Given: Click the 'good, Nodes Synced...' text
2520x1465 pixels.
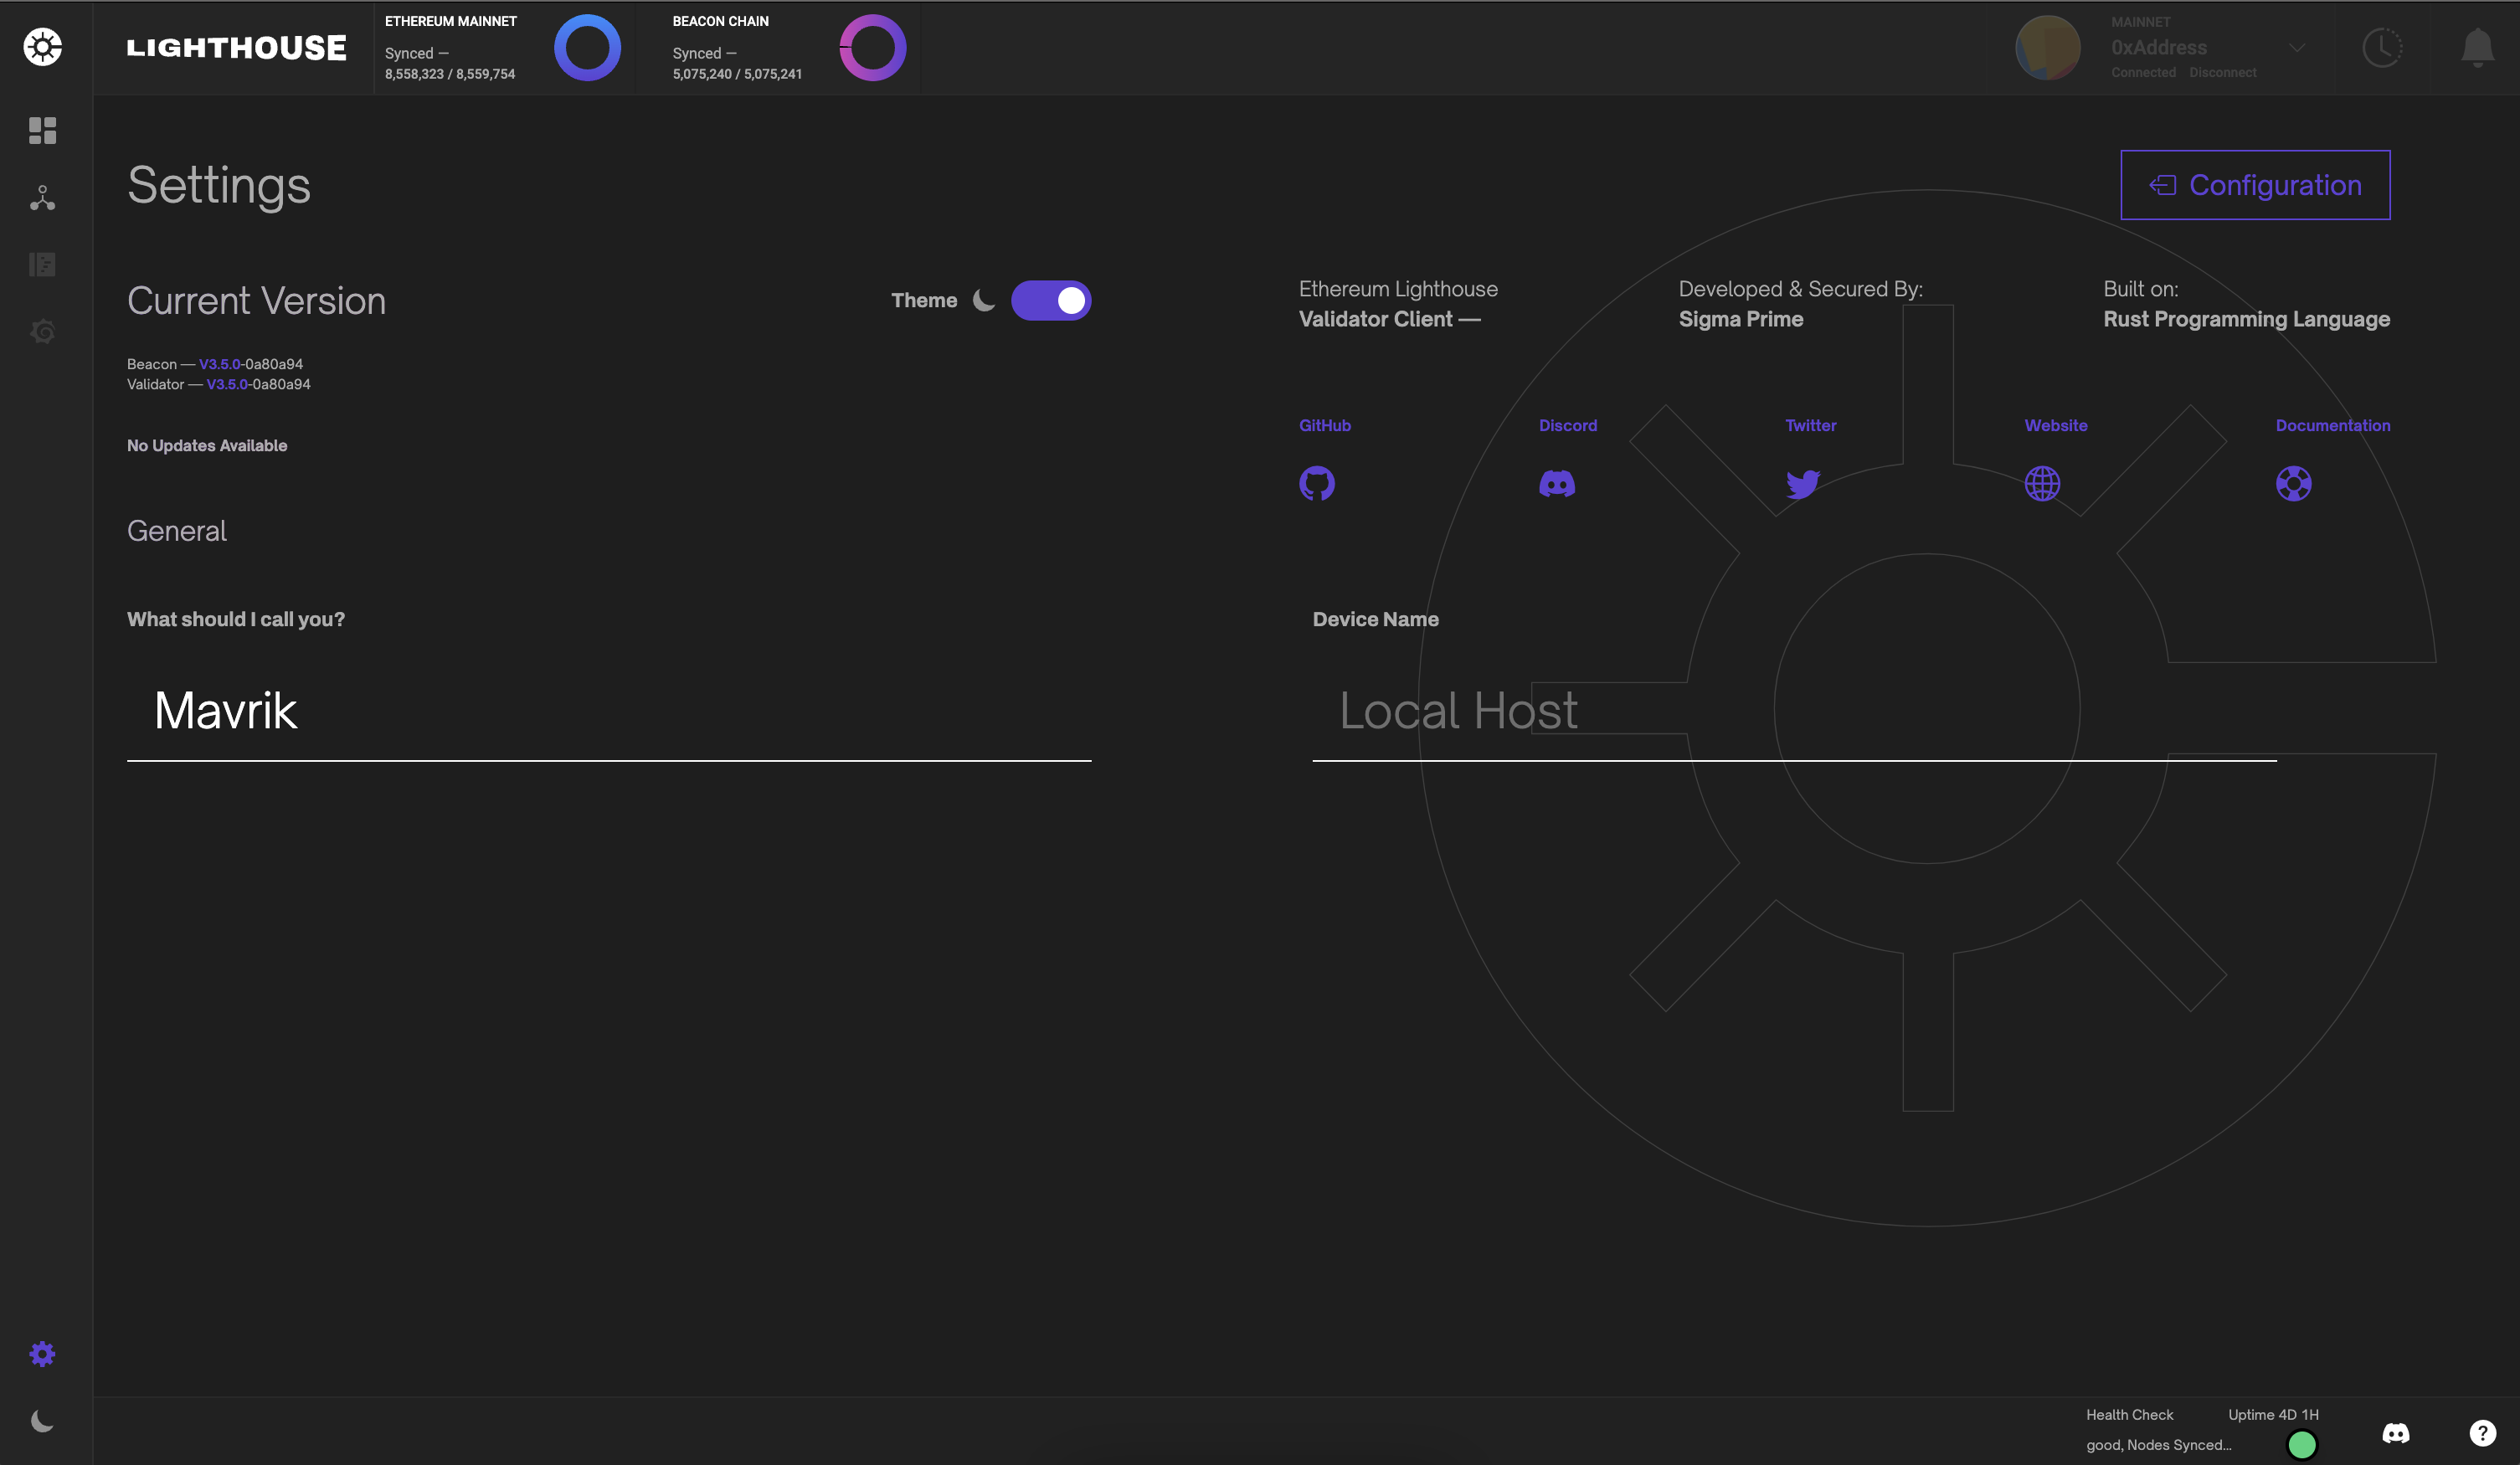Looking at the screenshot, I should [x=2158, y=1445].
